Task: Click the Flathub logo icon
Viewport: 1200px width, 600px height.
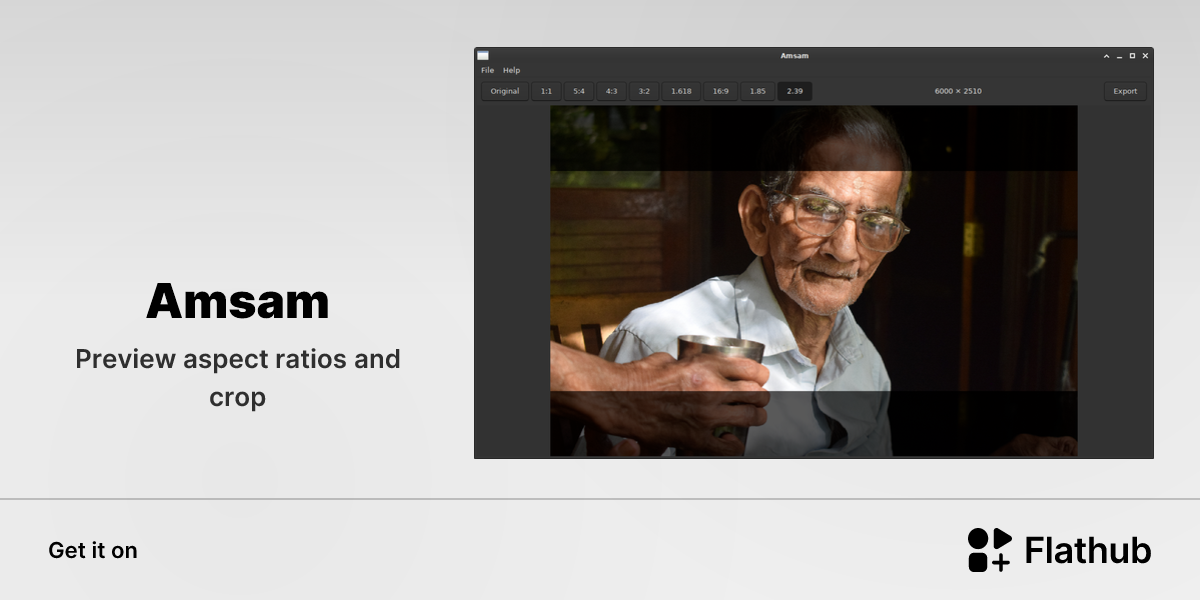Action: [990, 550]
